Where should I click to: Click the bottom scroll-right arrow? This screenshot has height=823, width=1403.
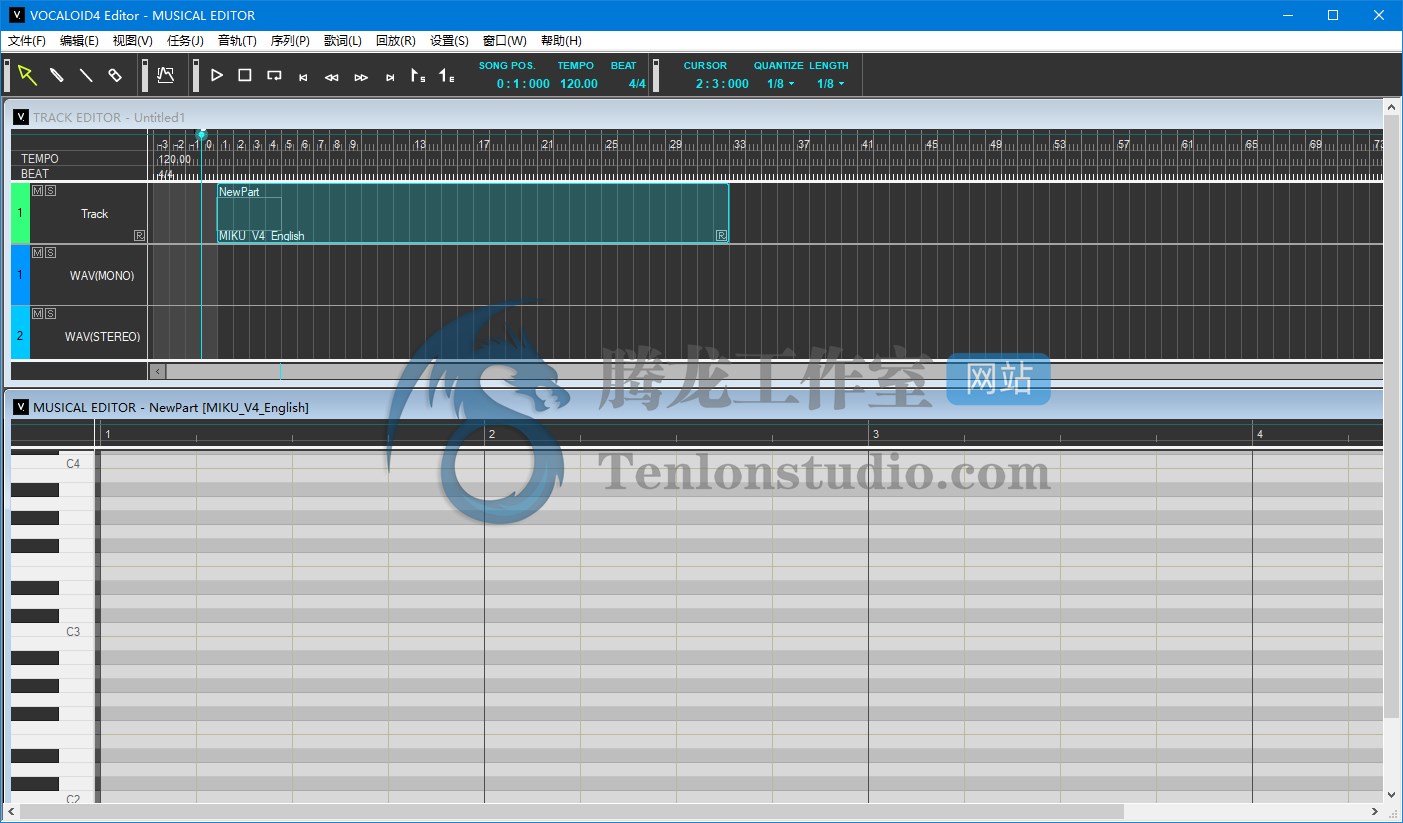(x=1375, y=811)
